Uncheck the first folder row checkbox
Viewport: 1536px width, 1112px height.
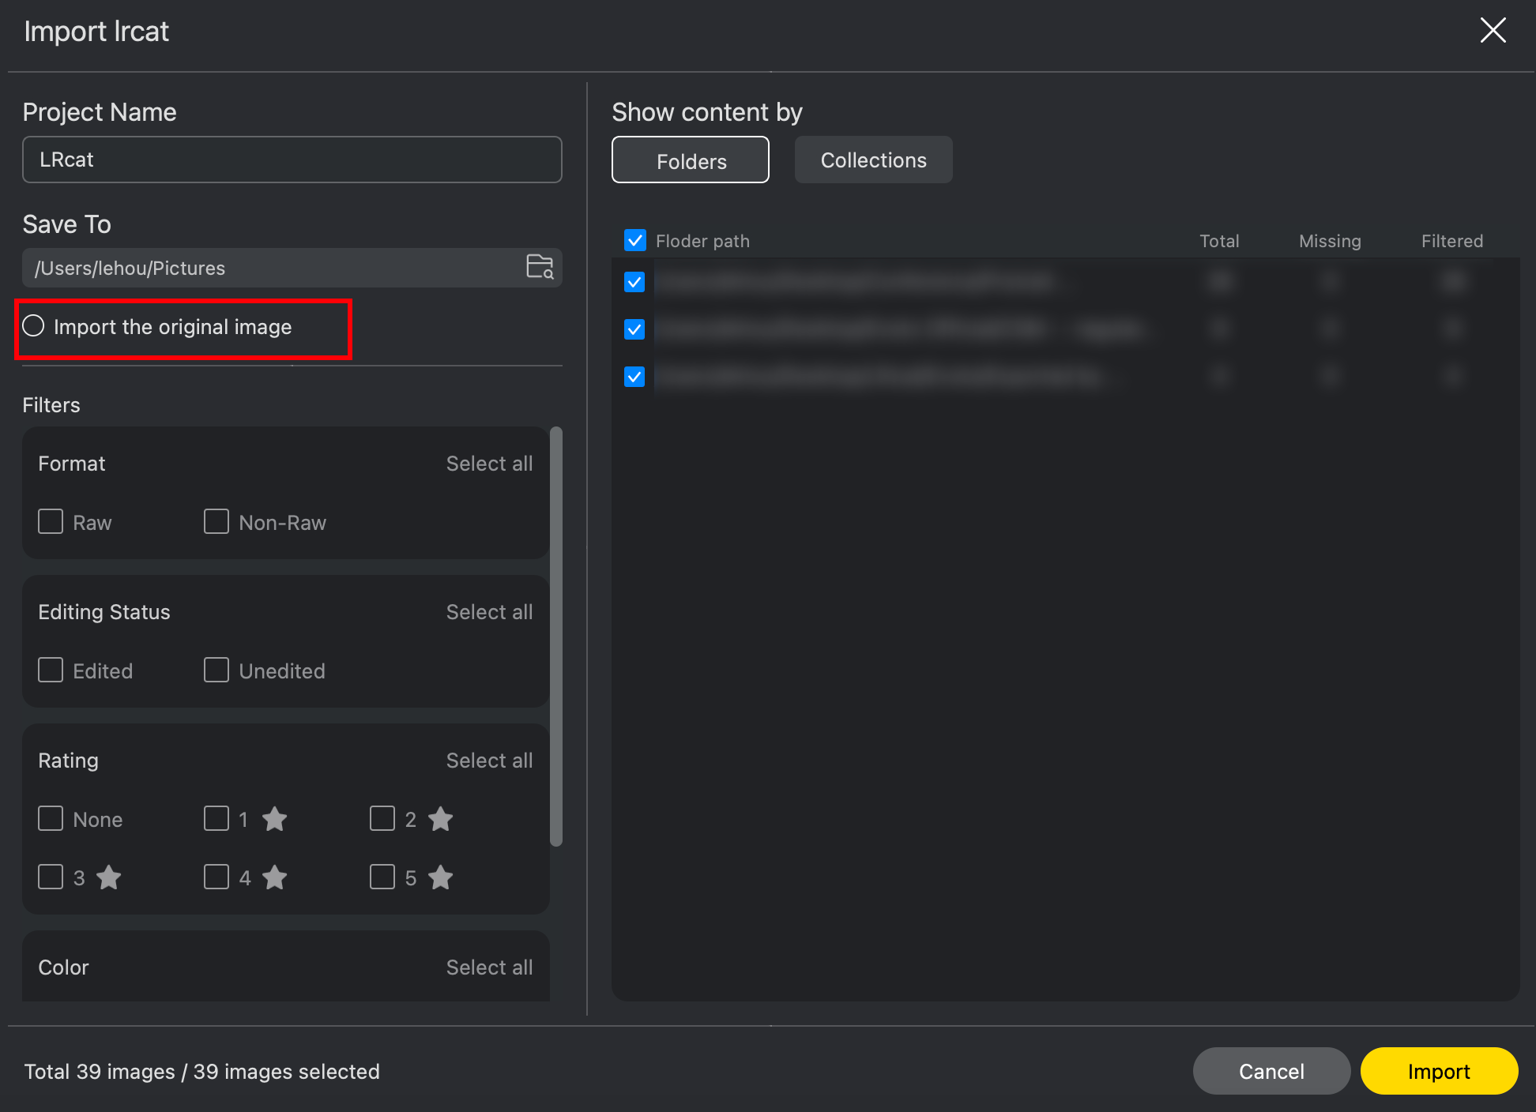(x=635, y=282)
